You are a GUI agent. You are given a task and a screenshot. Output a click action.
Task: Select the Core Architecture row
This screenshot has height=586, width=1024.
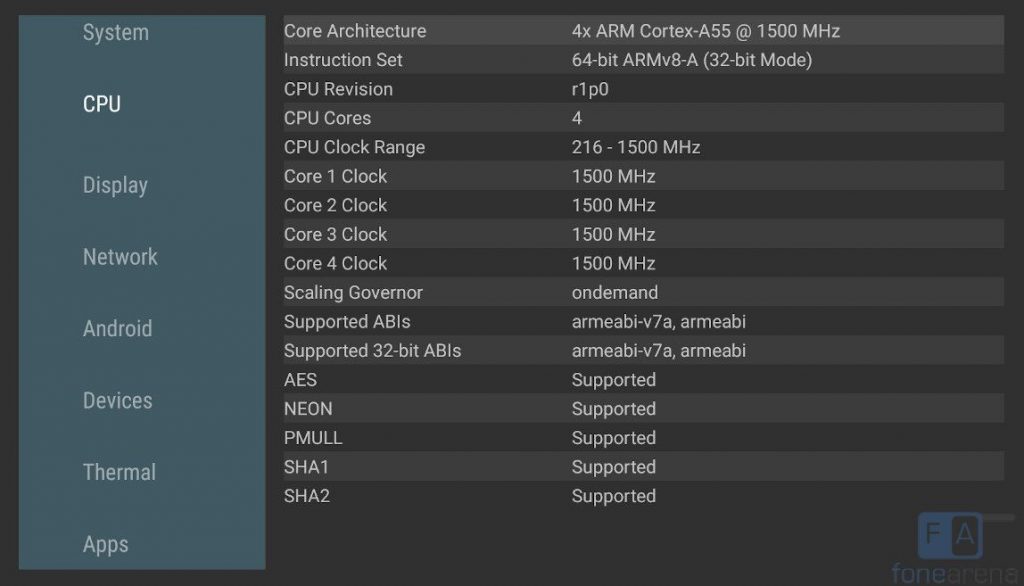[x=643, y=31]
